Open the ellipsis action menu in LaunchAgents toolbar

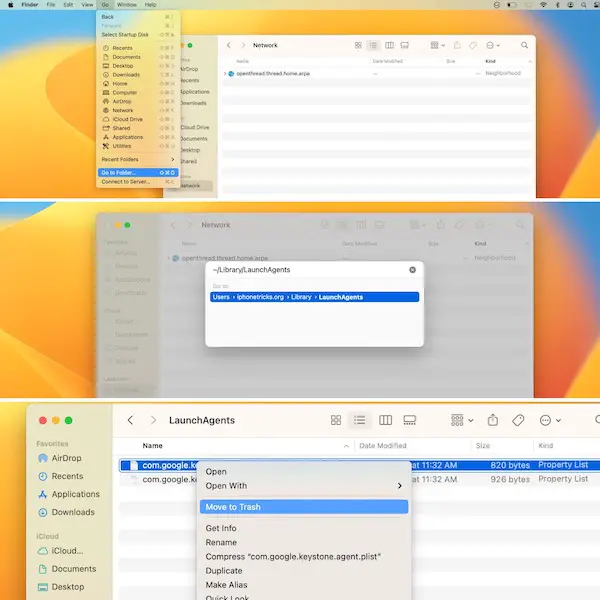tap(549, 420)
